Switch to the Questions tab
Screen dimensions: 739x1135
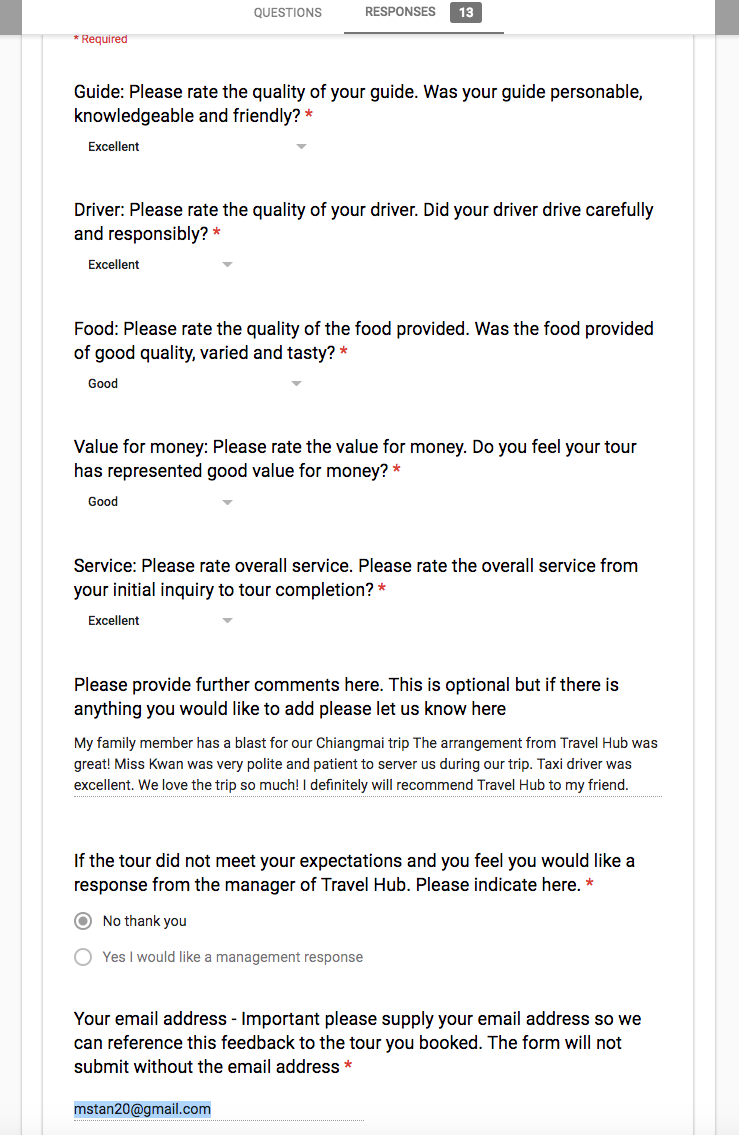click(287, 13)
